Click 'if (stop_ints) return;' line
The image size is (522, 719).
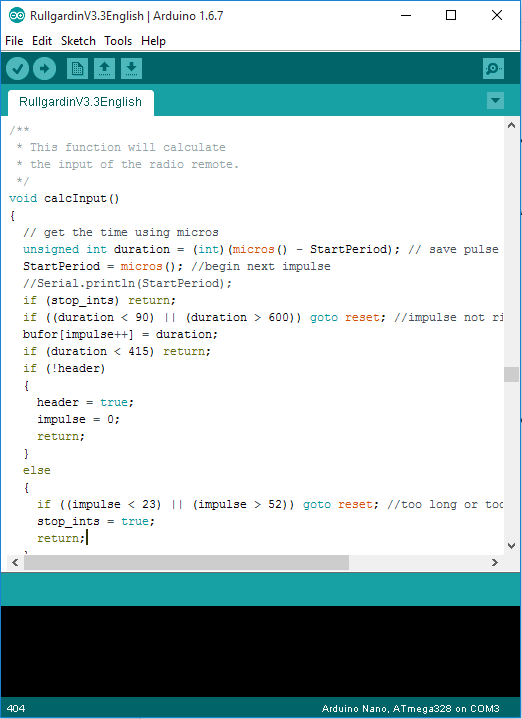pyautogui.click(x=100, y=300)
